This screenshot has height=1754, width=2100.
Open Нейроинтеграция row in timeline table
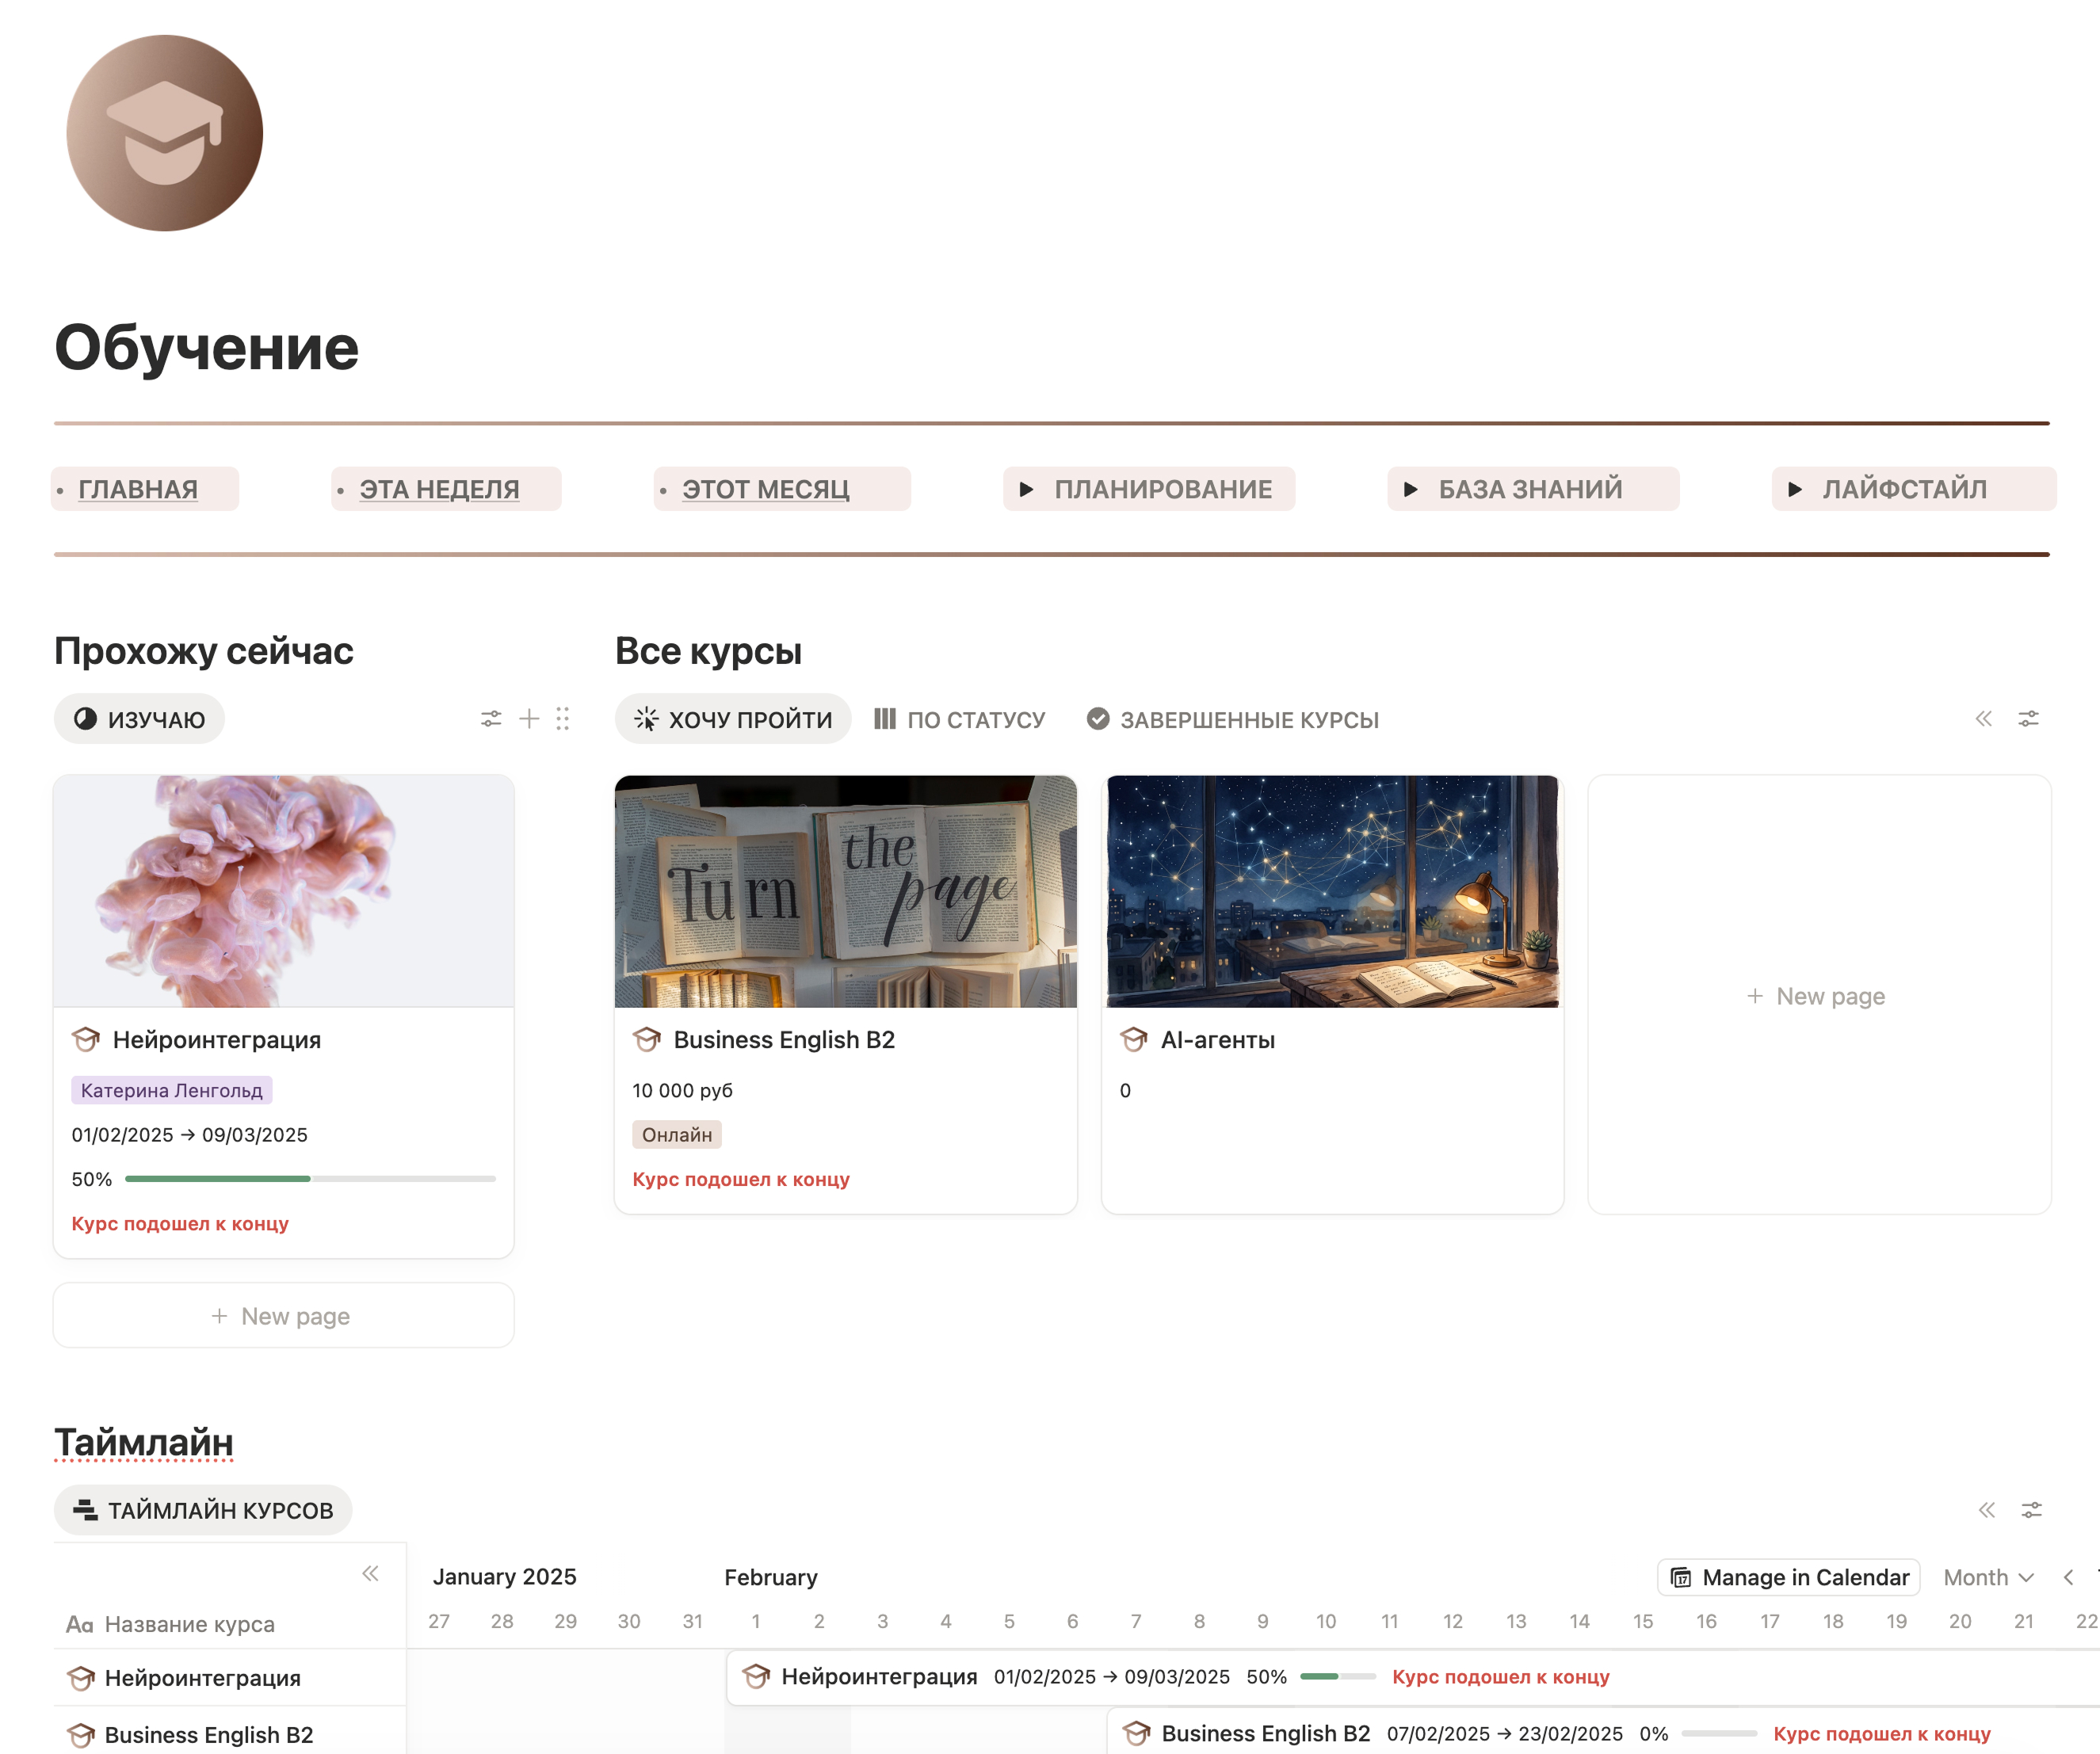pos(230,1678)
